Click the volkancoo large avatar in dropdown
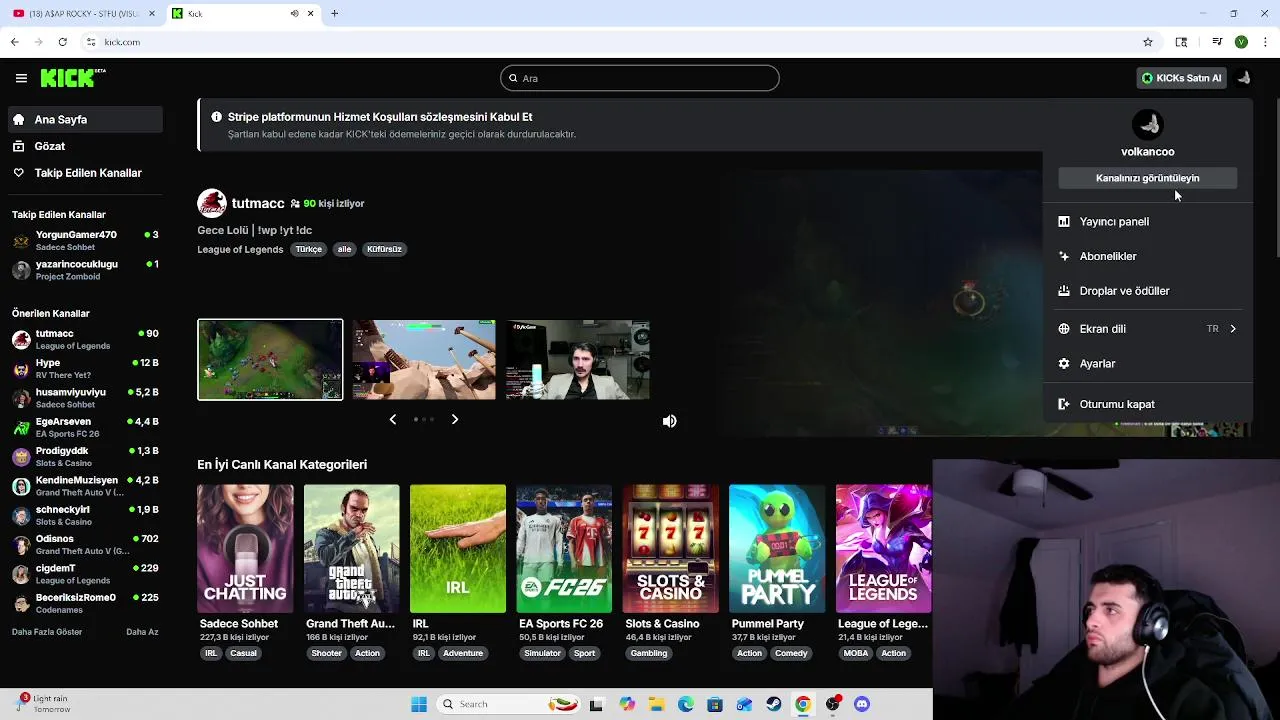Image resolution: width=1280 pixels, height=720 pixels. click(1147, 124)
